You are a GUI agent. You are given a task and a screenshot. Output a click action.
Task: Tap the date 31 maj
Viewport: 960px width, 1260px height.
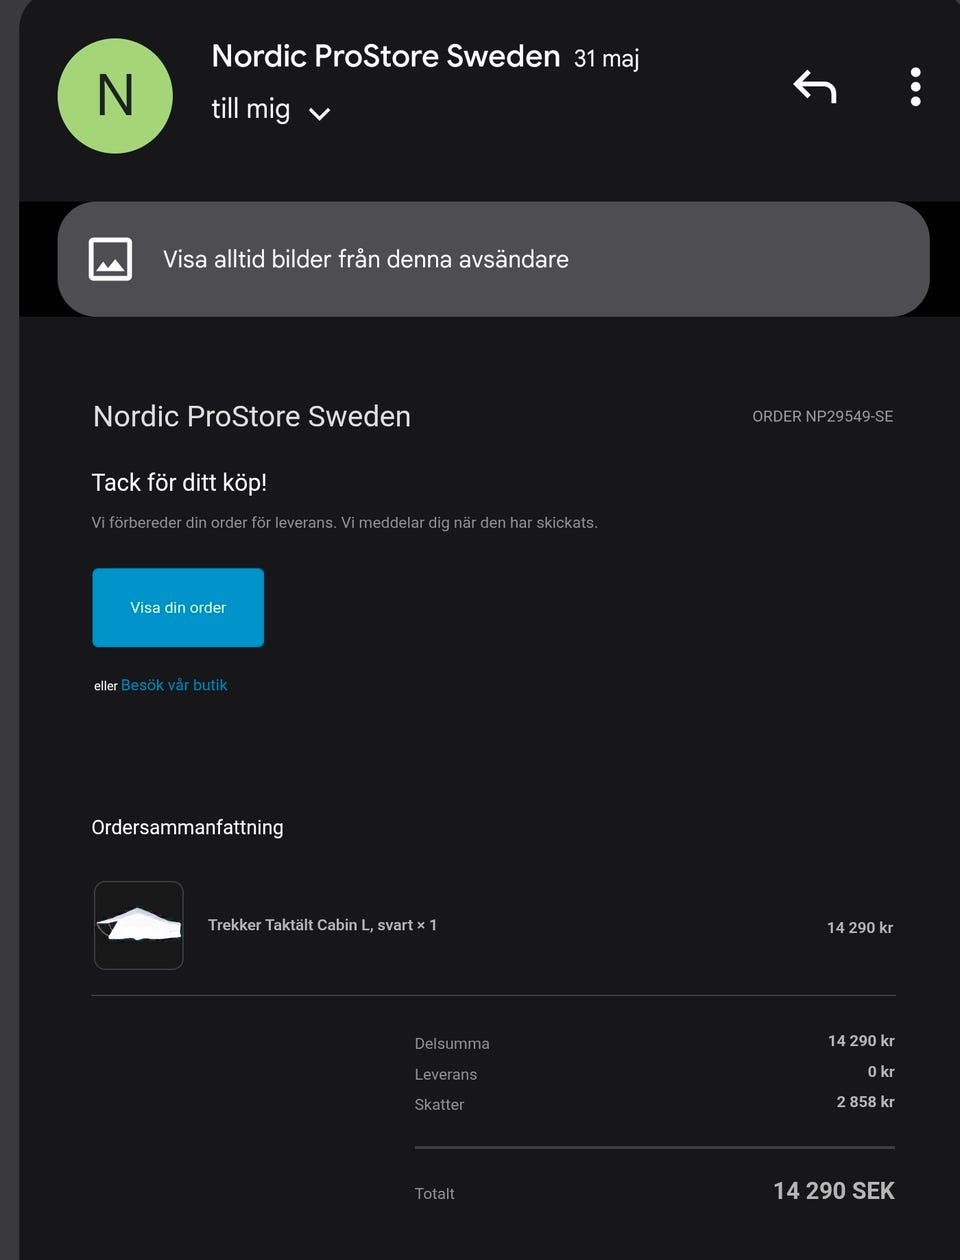click(606, 59)
